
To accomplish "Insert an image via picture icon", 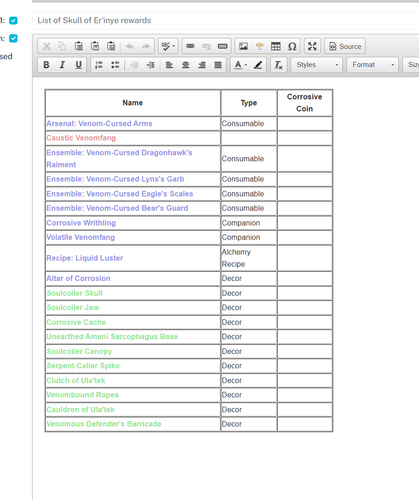I will (243, 46).
